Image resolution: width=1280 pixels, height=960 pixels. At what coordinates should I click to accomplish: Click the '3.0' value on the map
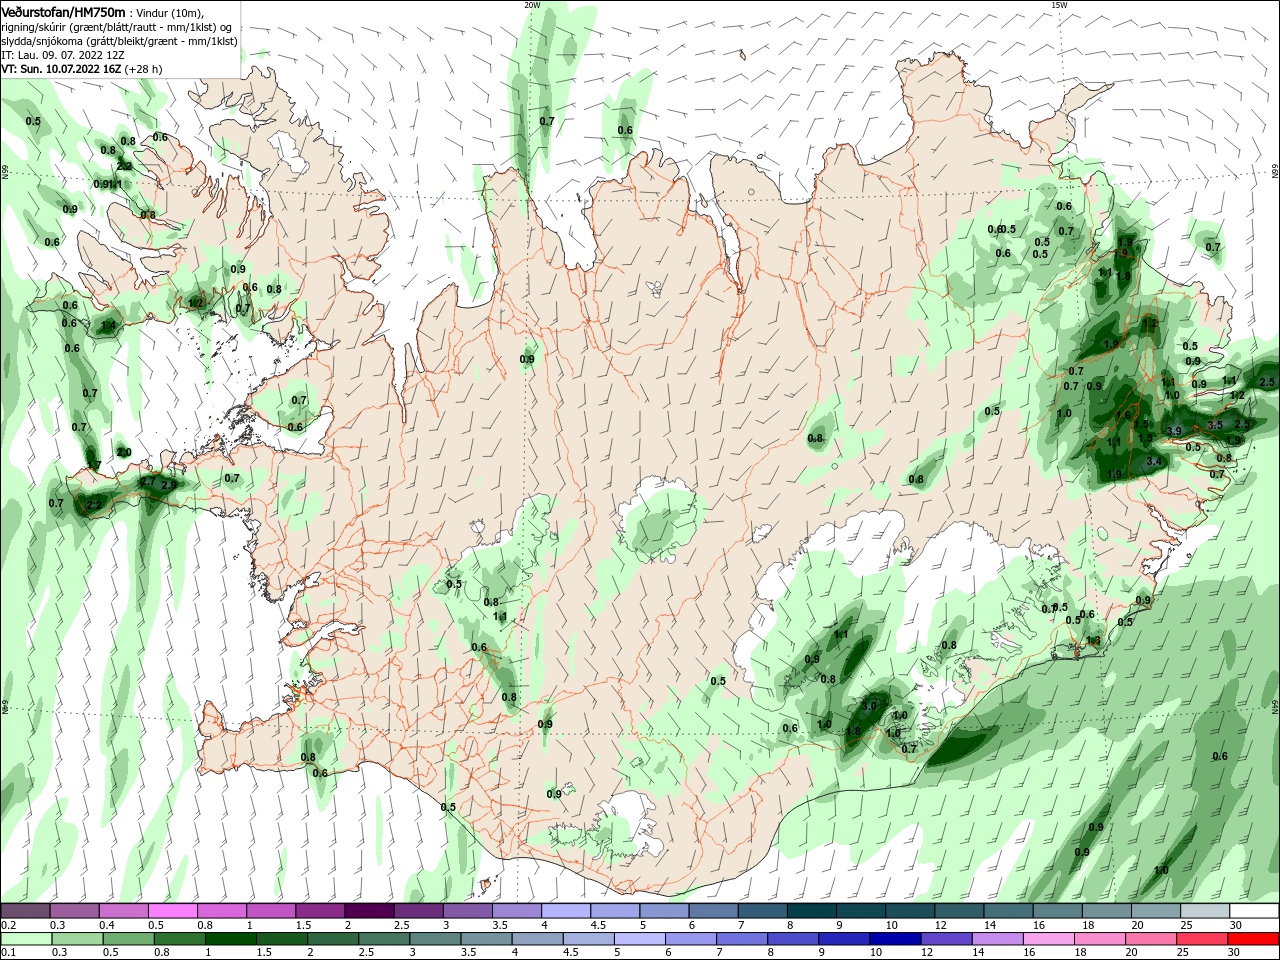pyautogui.click(x=869, y=706)
